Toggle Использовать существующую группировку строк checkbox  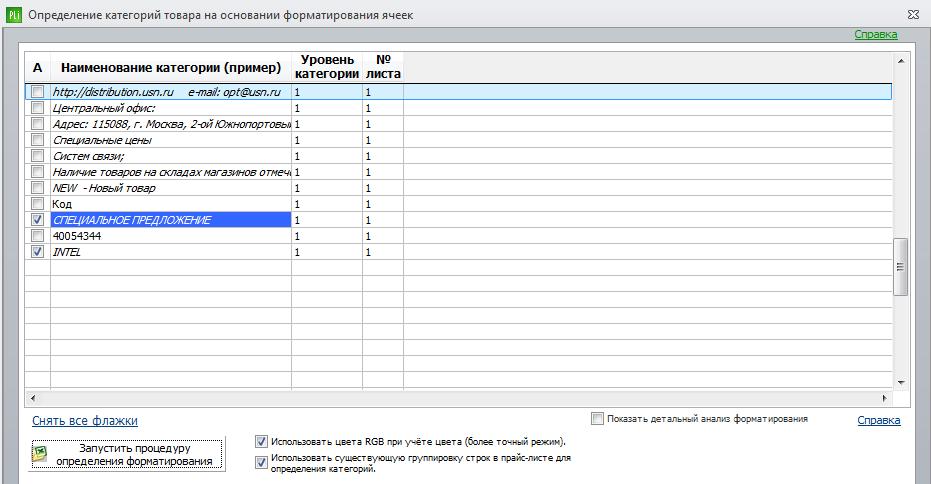tap(261, 462)
